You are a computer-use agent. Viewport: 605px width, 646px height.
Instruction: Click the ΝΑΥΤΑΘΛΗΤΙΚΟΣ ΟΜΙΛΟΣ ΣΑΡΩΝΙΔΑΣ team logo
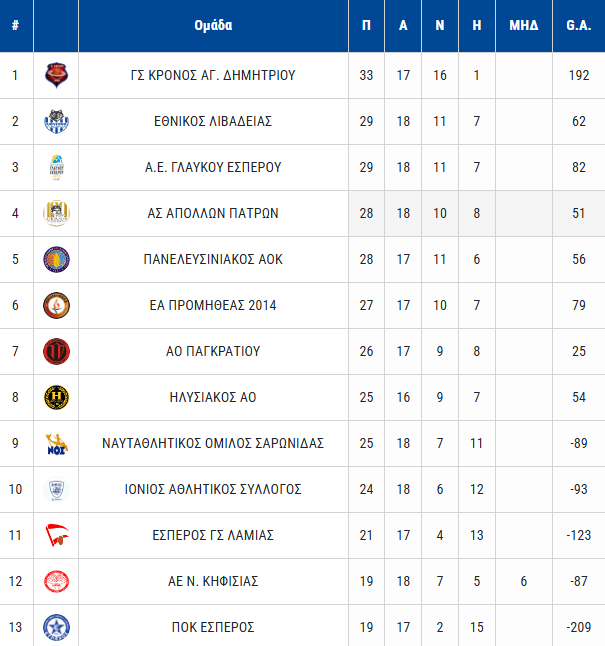pos(56,443)
